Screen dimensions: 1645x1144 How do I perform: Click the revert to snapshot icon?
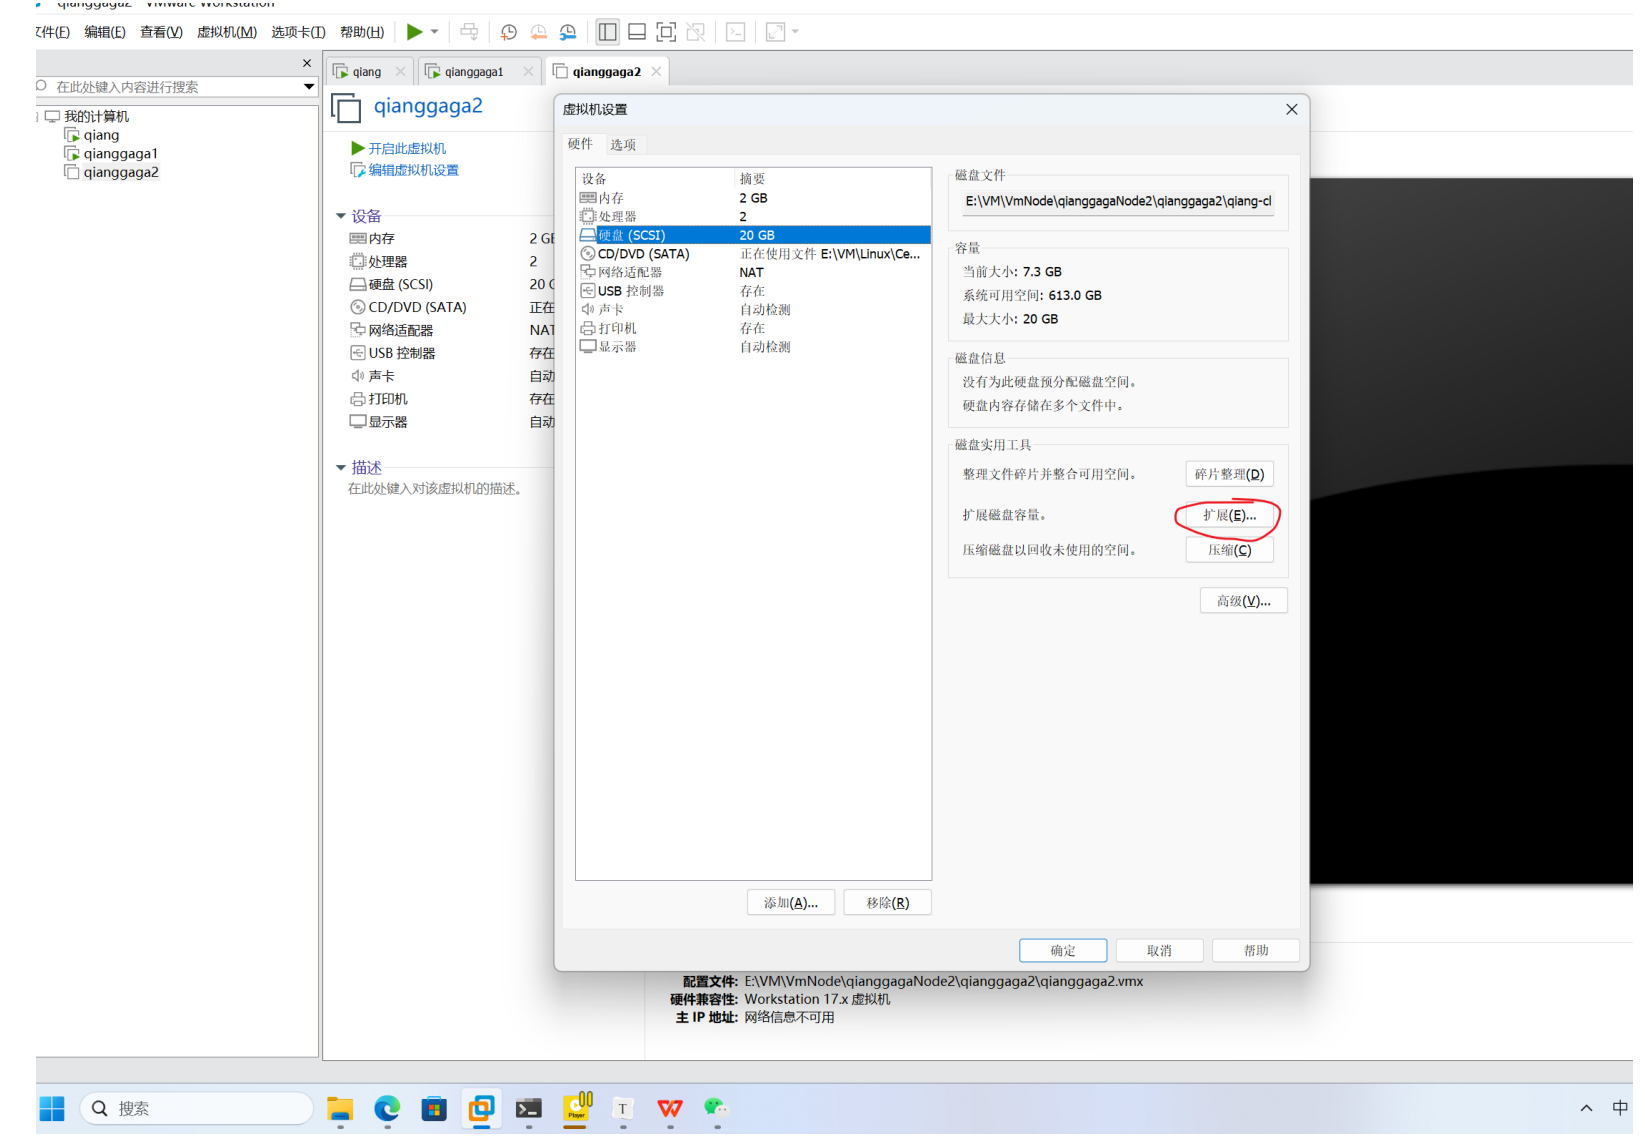(538, 32)
